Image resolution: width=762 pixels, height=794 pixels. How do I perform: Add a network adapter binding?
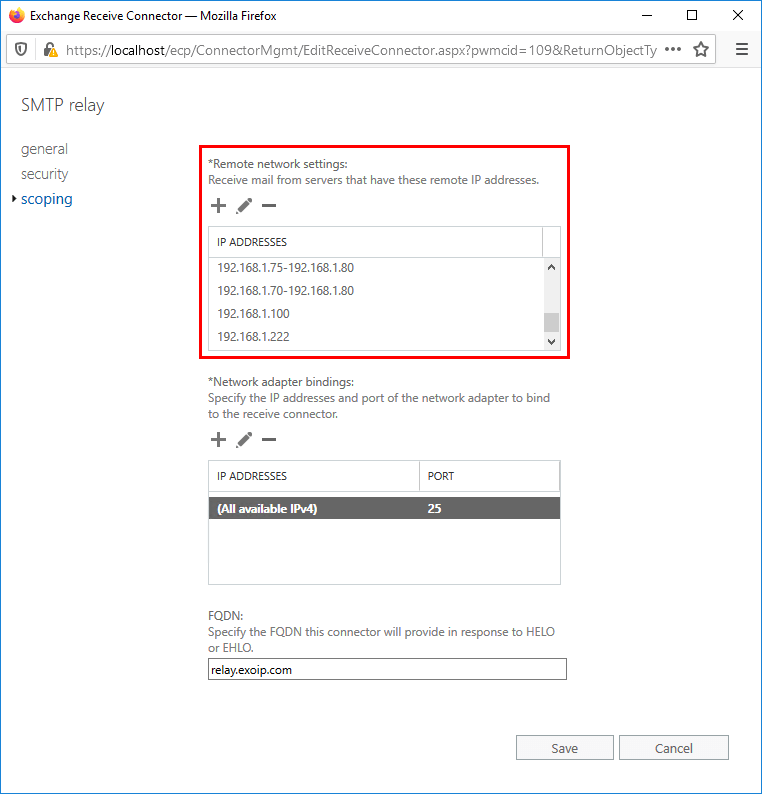[x=219, y=439]
